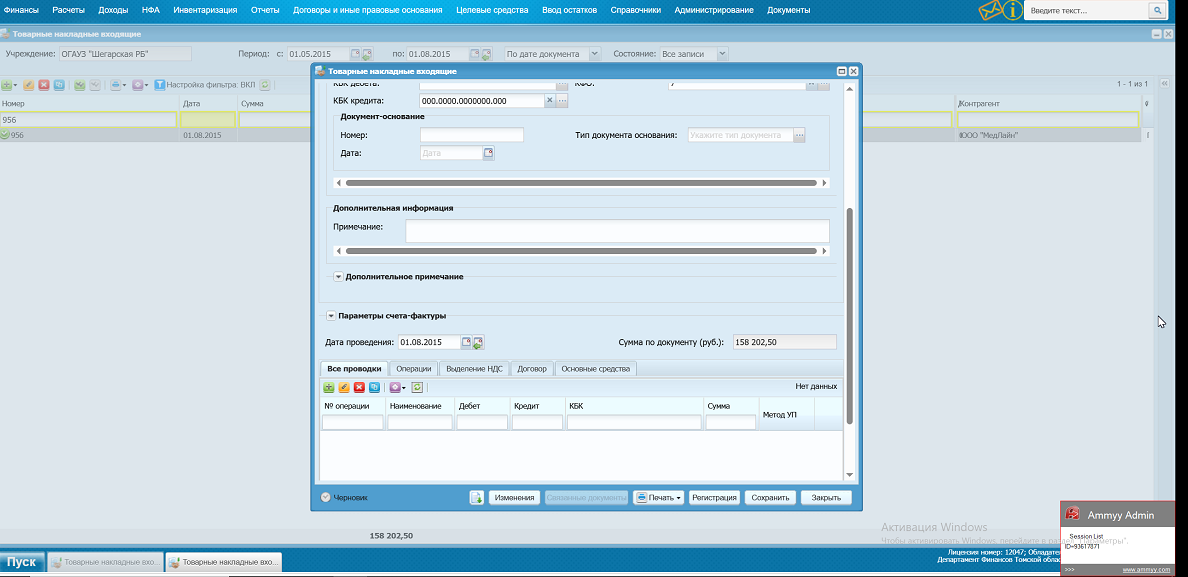Click the Регистрация button
The image size is (1188, 577).
(x=714, y=497)
